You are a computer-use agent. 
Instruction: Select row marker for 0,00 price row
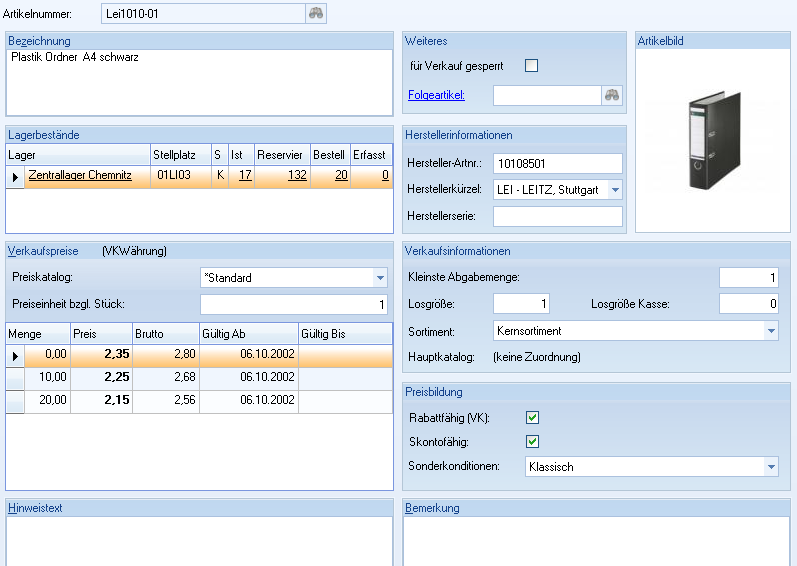[15, 354]
